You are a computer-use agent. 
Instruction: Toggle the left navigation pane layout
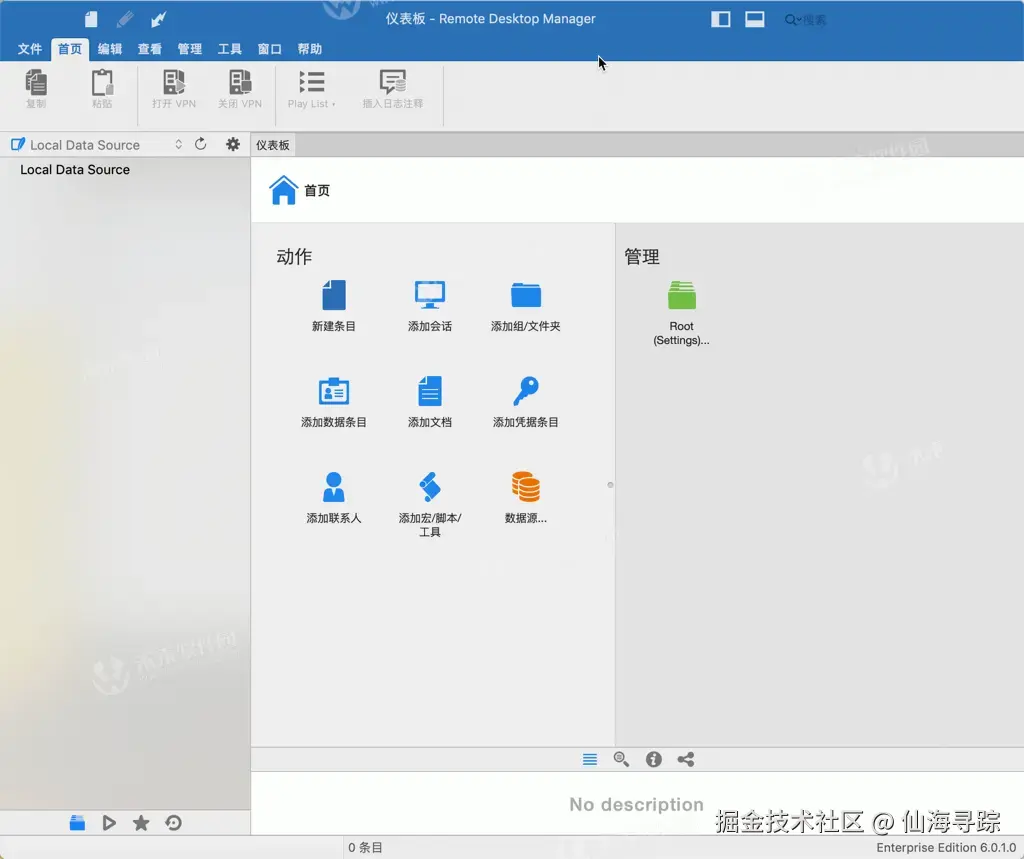pyautogui.click(x=720, y=19)
